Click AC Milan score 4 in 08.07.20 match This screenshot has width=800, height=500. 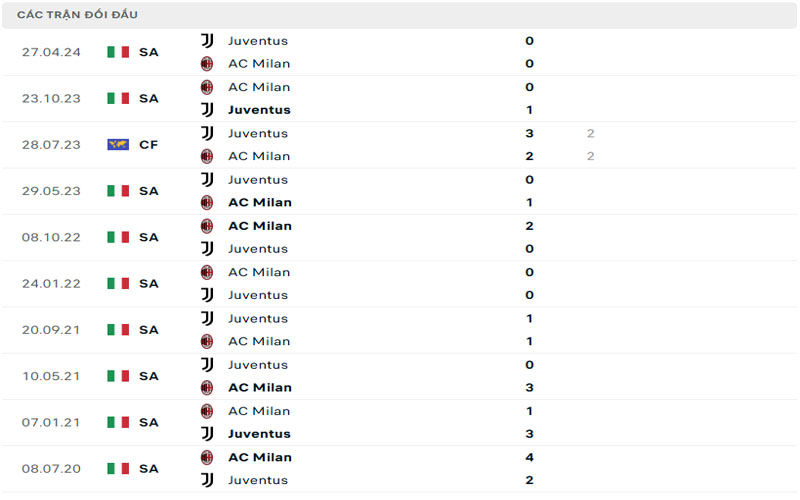(x=529, y=457)
